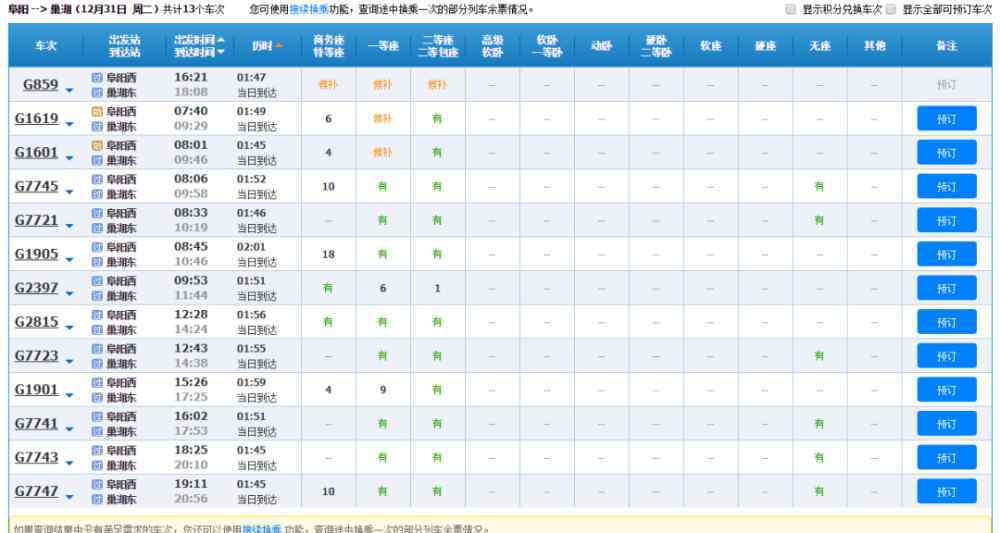Viewport: 1000px width, 533px height.
Task: Click 有 in G7721 无座 cell
Action: [x=819, y=220]
